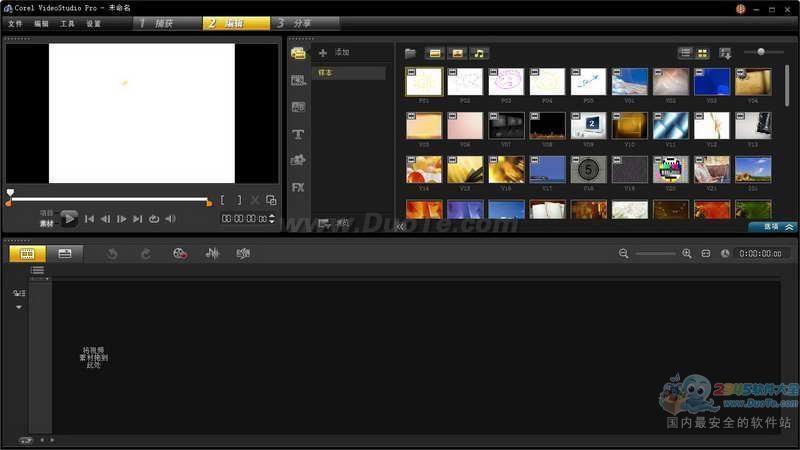Viewport: 800px width, 450px height.
Task: Adjust the timeline zoom slider
Action: pyautogui.click(x=655, y=254)
